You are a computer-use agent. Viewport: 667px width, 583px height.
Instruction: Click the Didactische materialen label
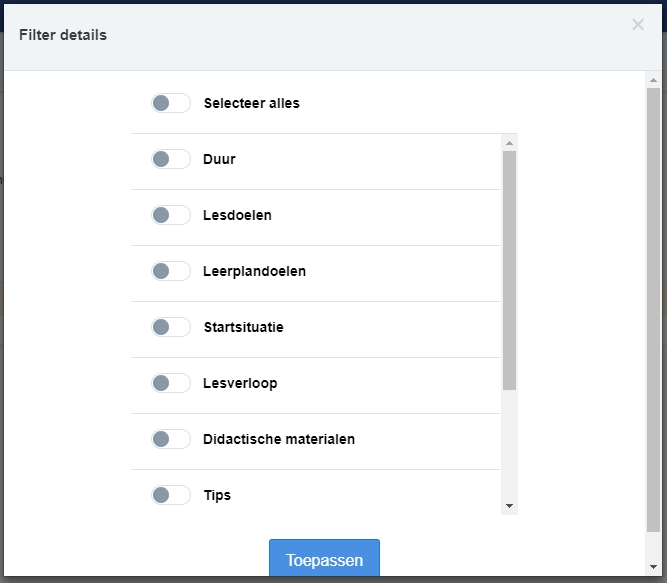click(279, 439)
